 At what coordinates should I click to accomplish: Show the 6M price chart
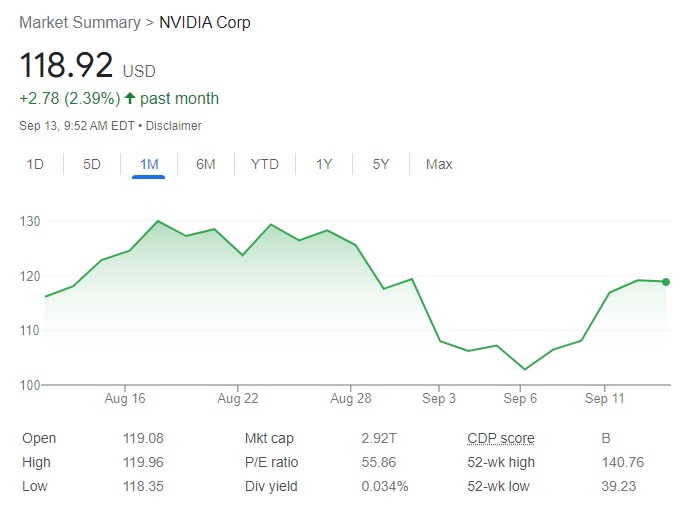pyautogui.click(x=205, y=164)
